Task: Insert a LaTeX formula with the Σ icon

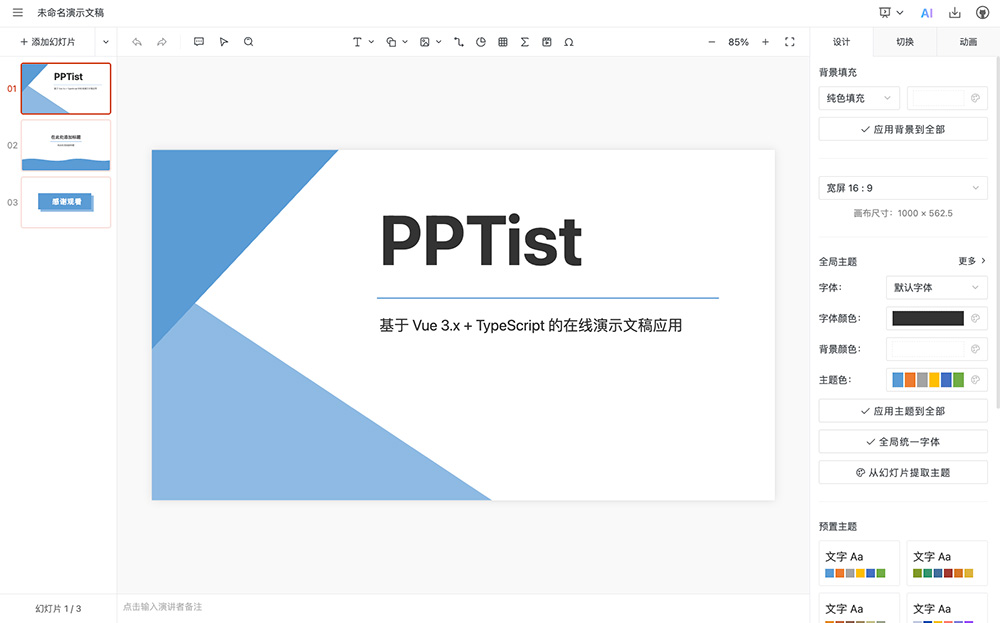Action: [x=524, y=41]
